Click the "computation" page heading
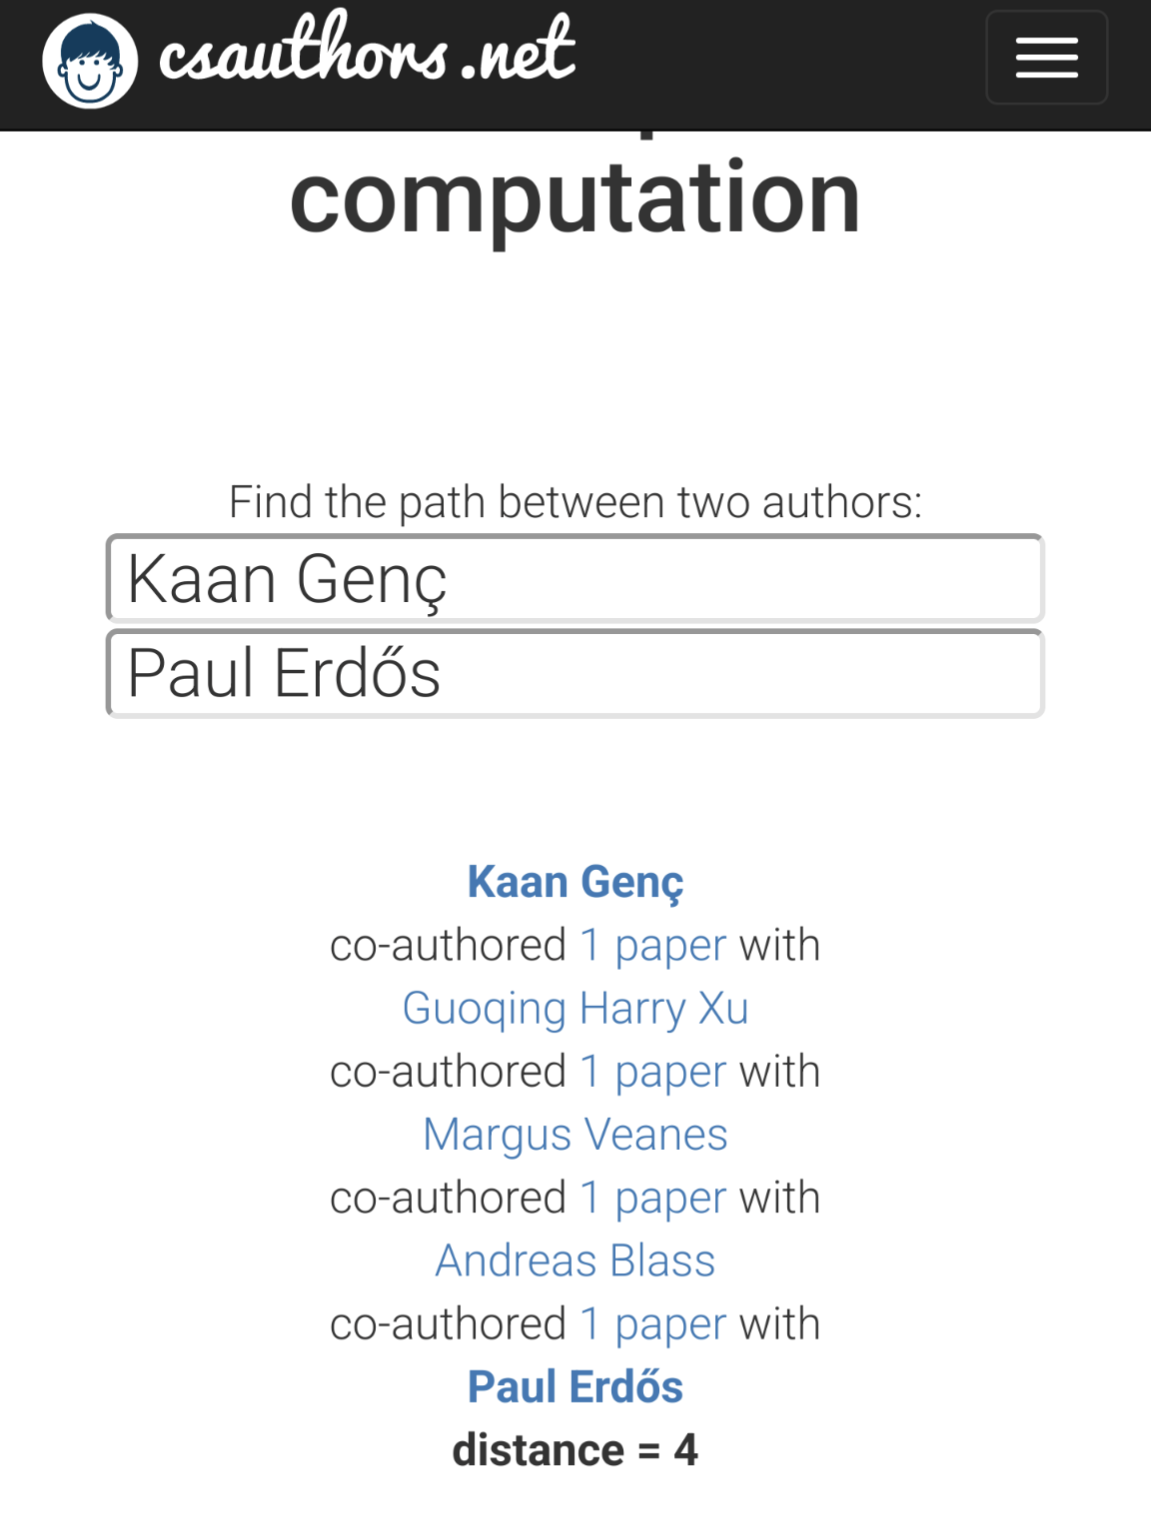Screen dimensions: 1151x1536 (575, 198)
